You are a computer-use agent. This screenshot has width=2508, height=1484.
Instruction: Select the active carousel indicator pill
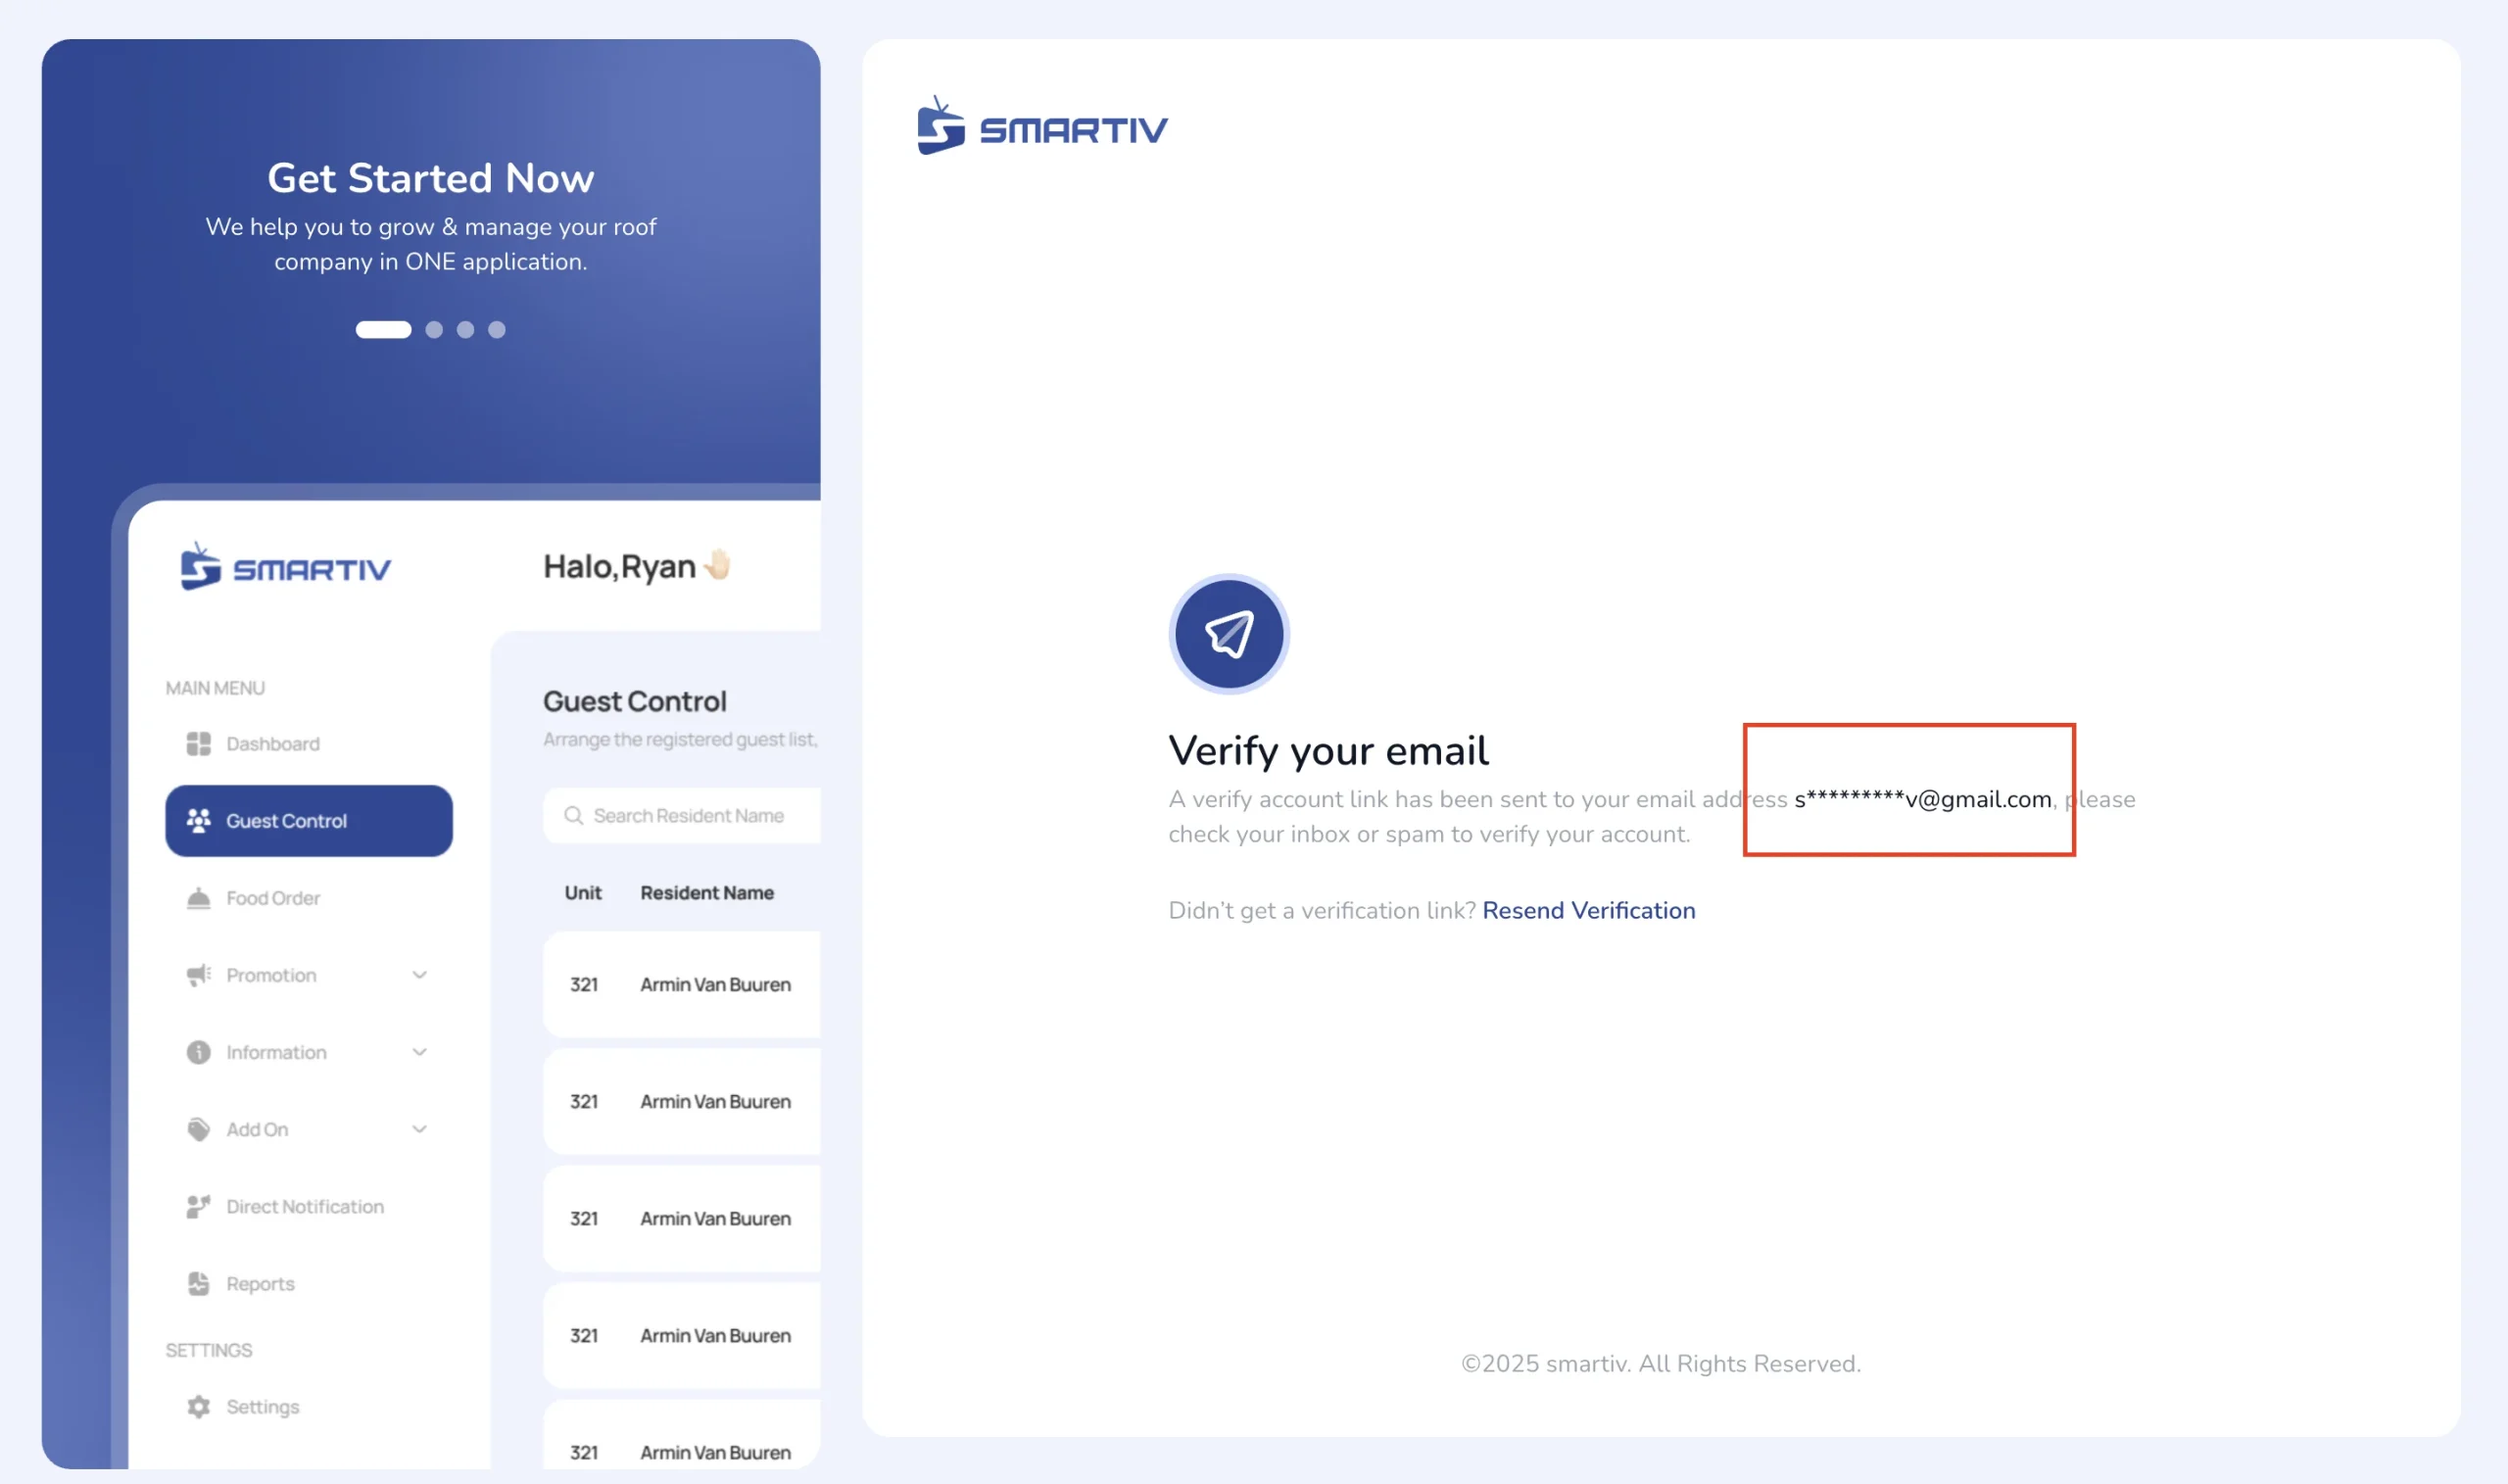click(x=384, y=330)
